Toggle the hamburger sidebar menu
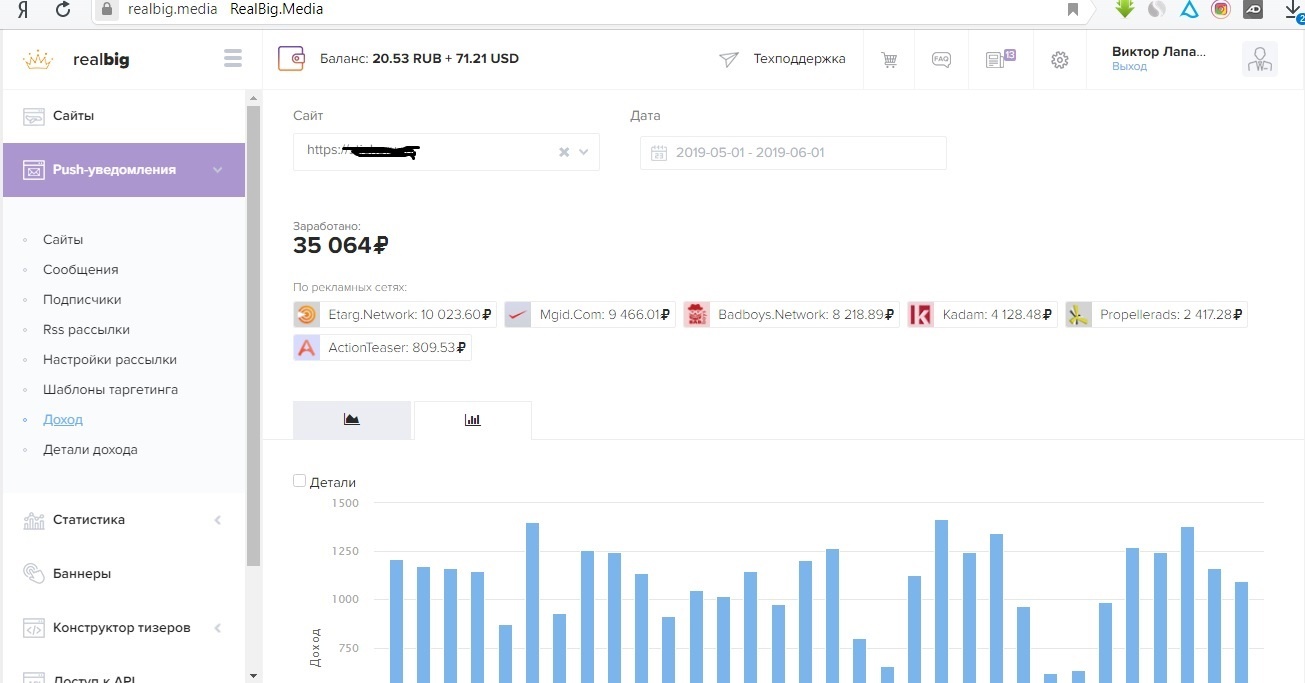The image size is (1305, 683). click(233, 59)
